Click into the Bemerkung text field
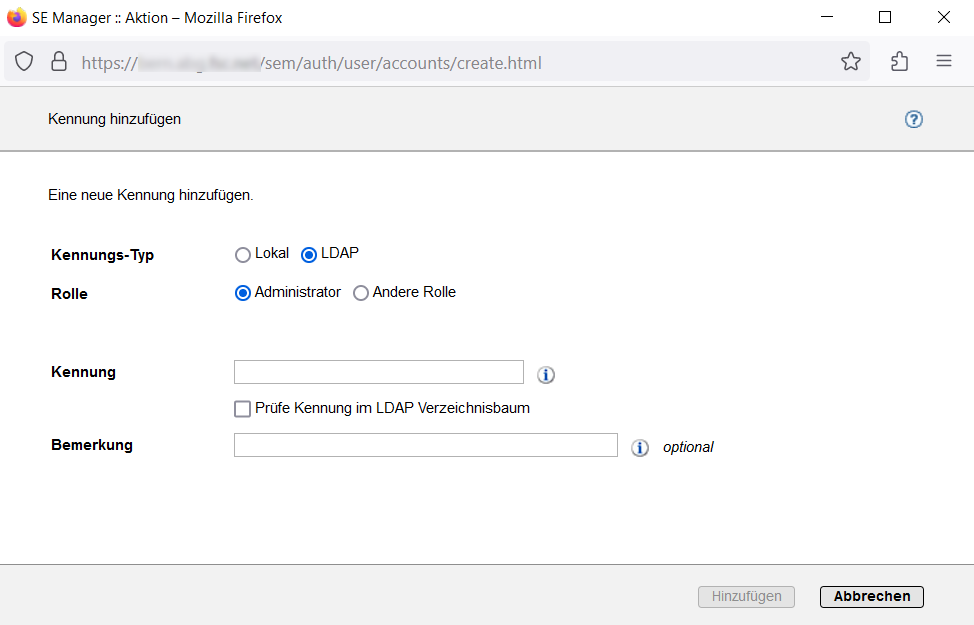Screen dimensions: 974x625 click(425, 445)
